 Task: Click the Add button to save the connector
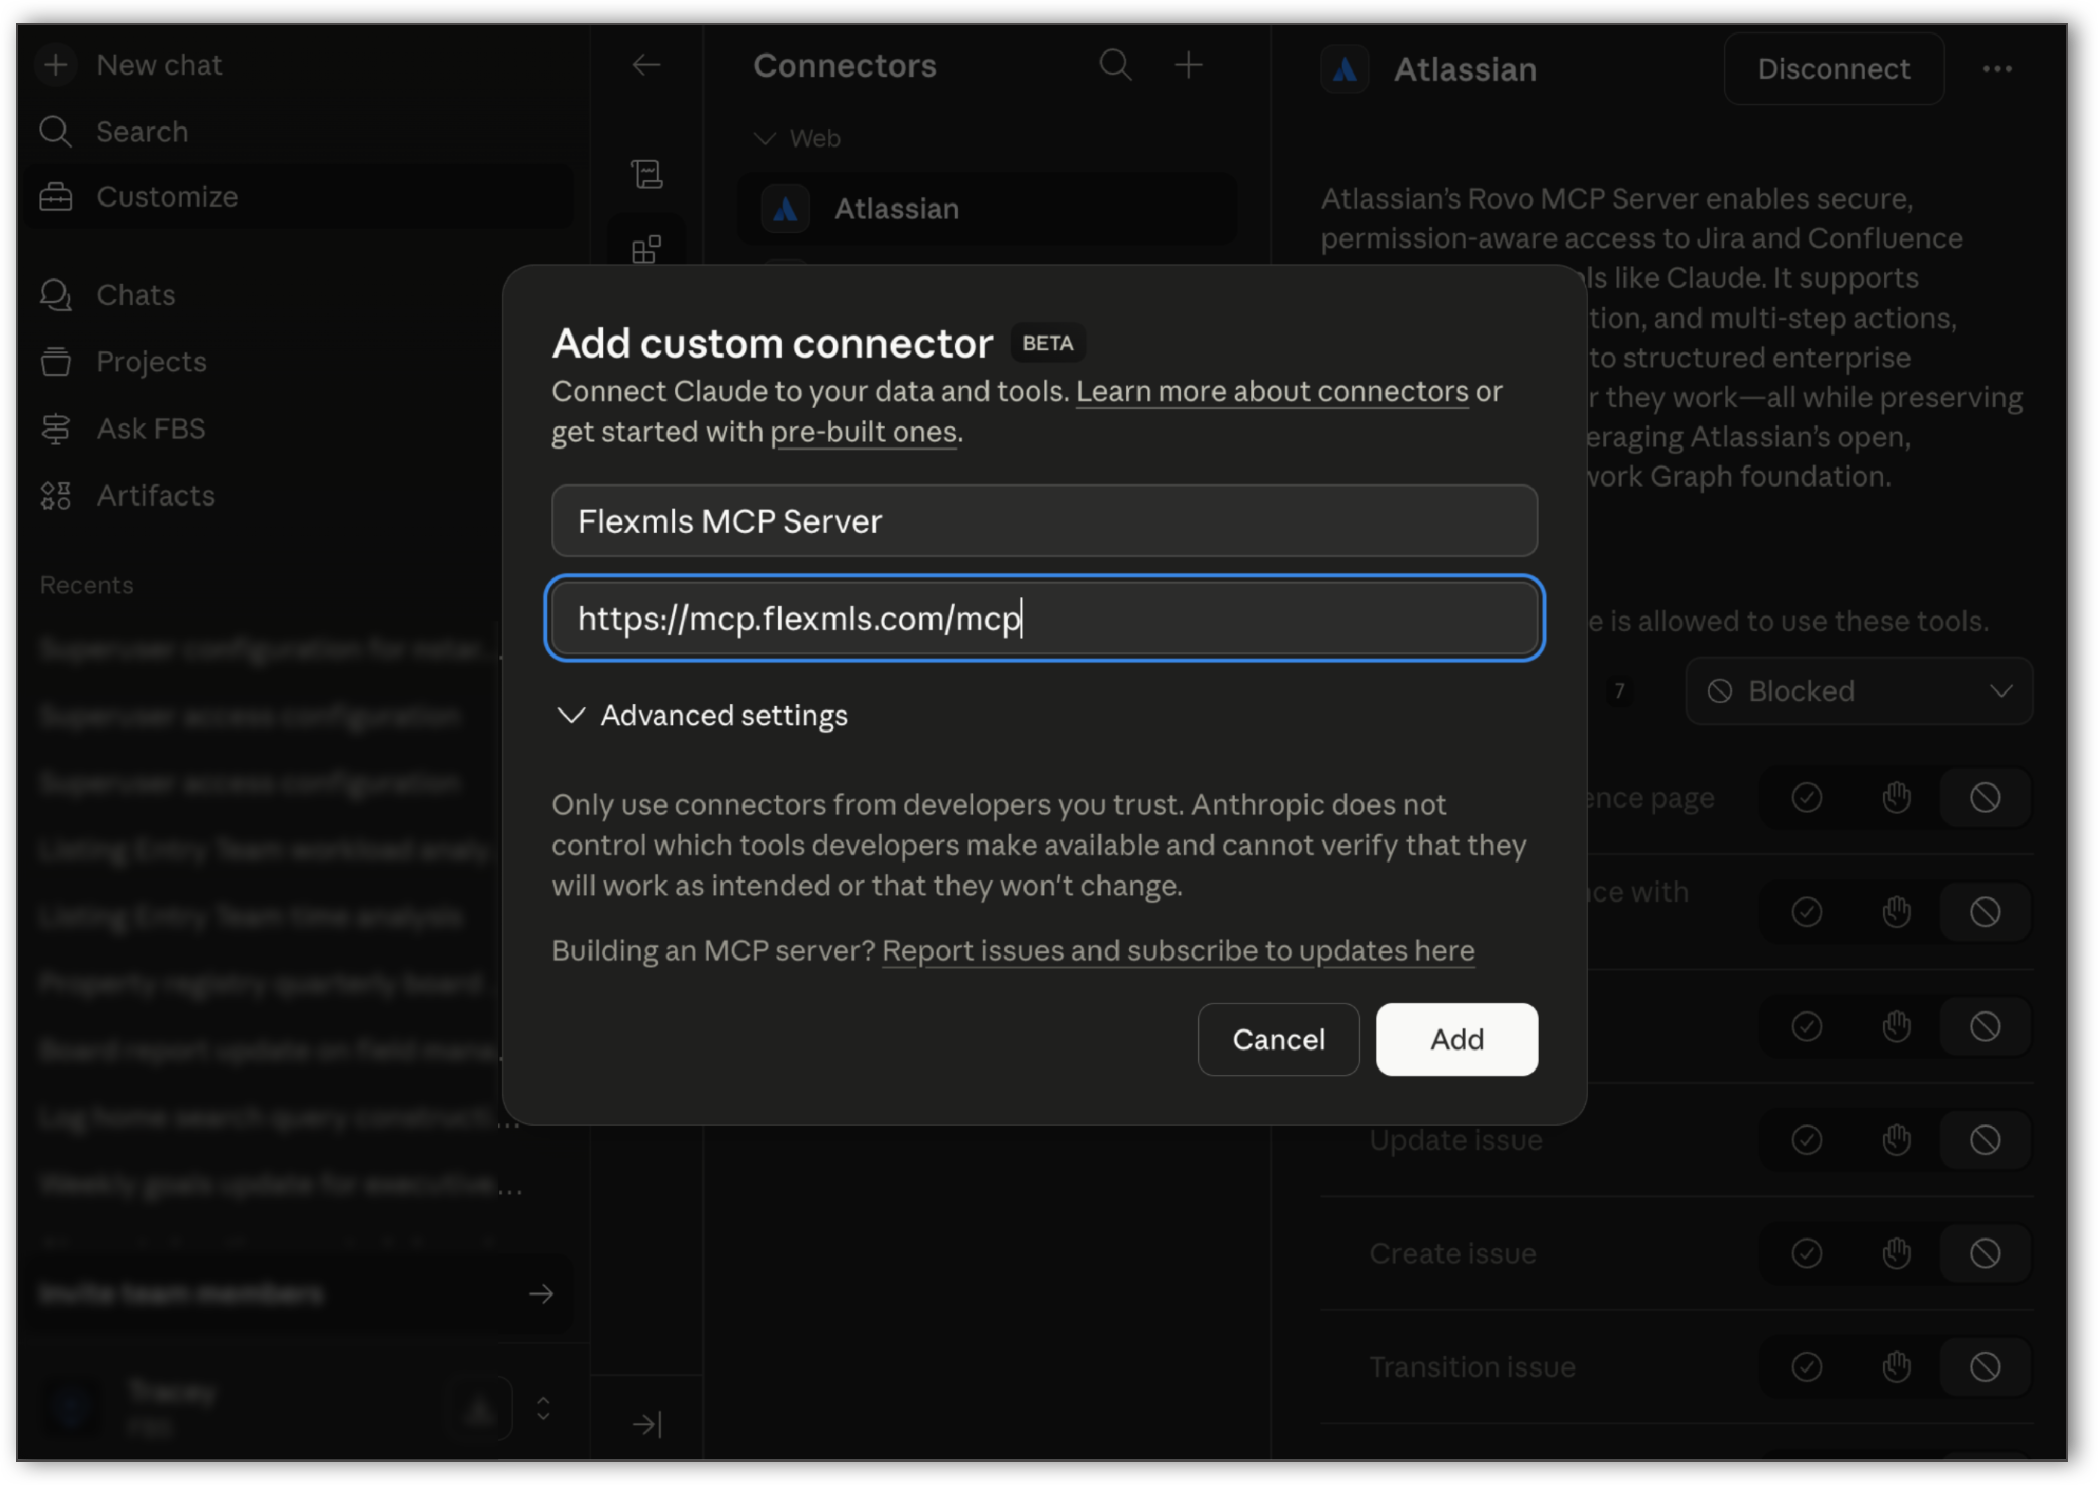point(1456,1039)
